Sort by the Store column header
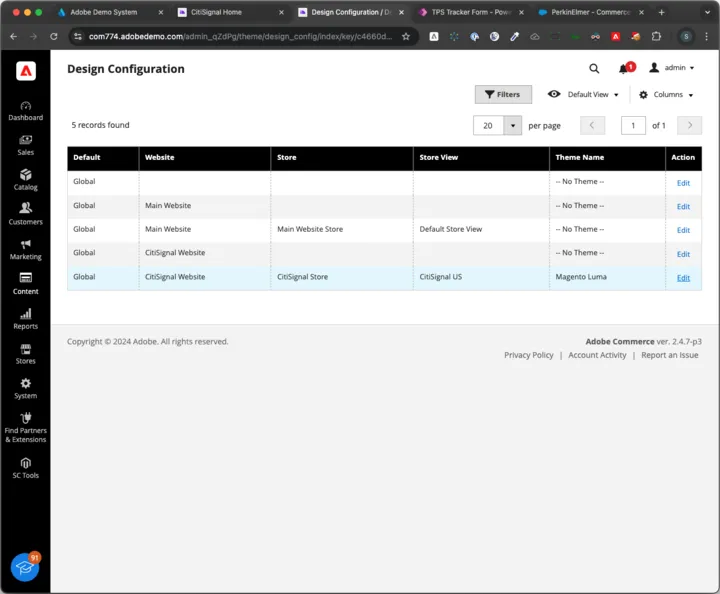Screen dimensions: 720x594 (342, 157)
